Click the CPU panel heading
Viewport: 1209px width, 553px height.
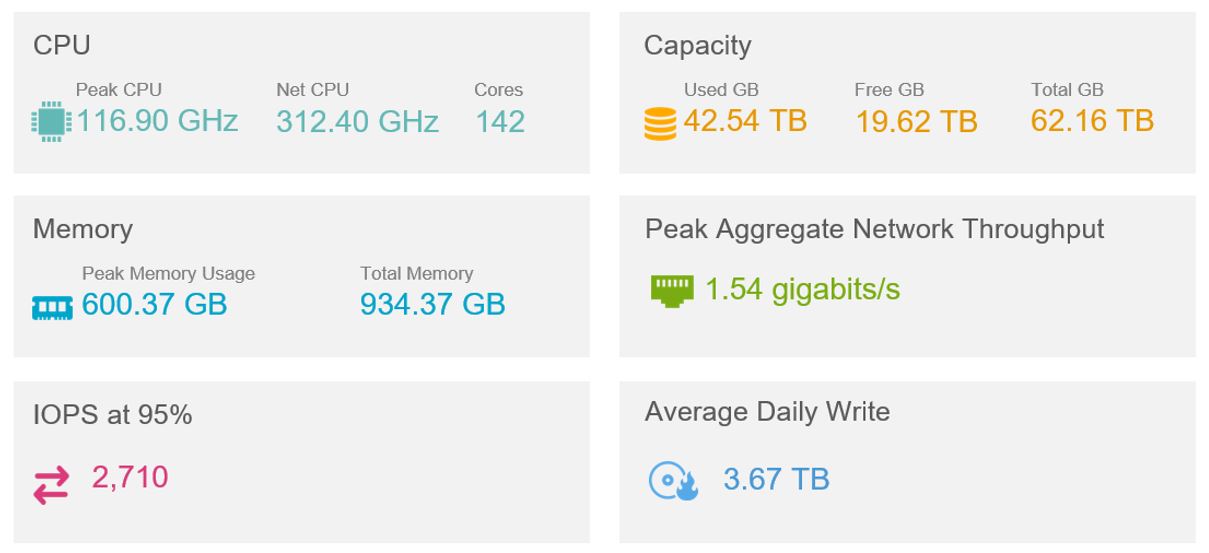point(62,45)
